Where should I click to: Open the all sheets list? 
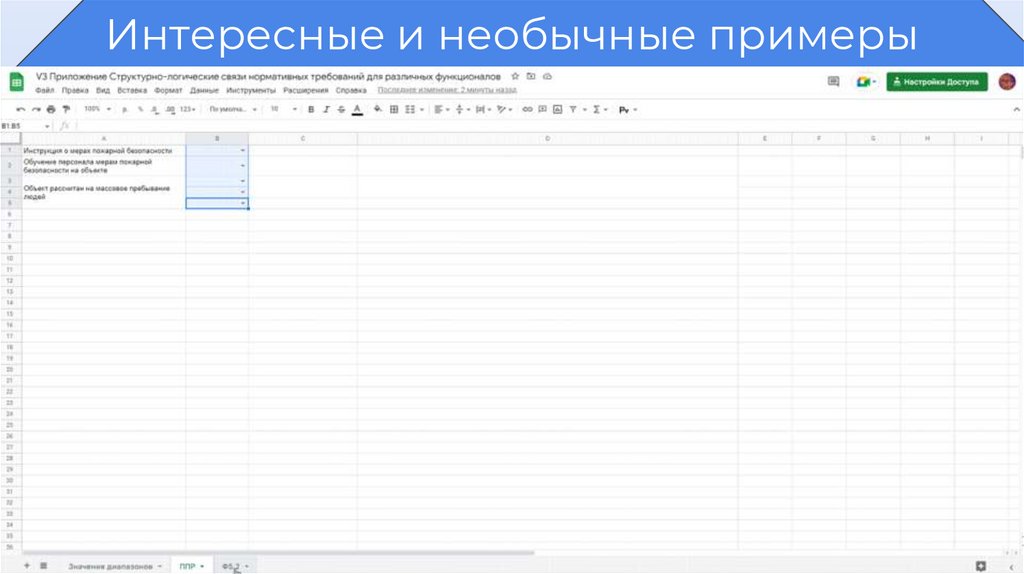click(44, 566)
